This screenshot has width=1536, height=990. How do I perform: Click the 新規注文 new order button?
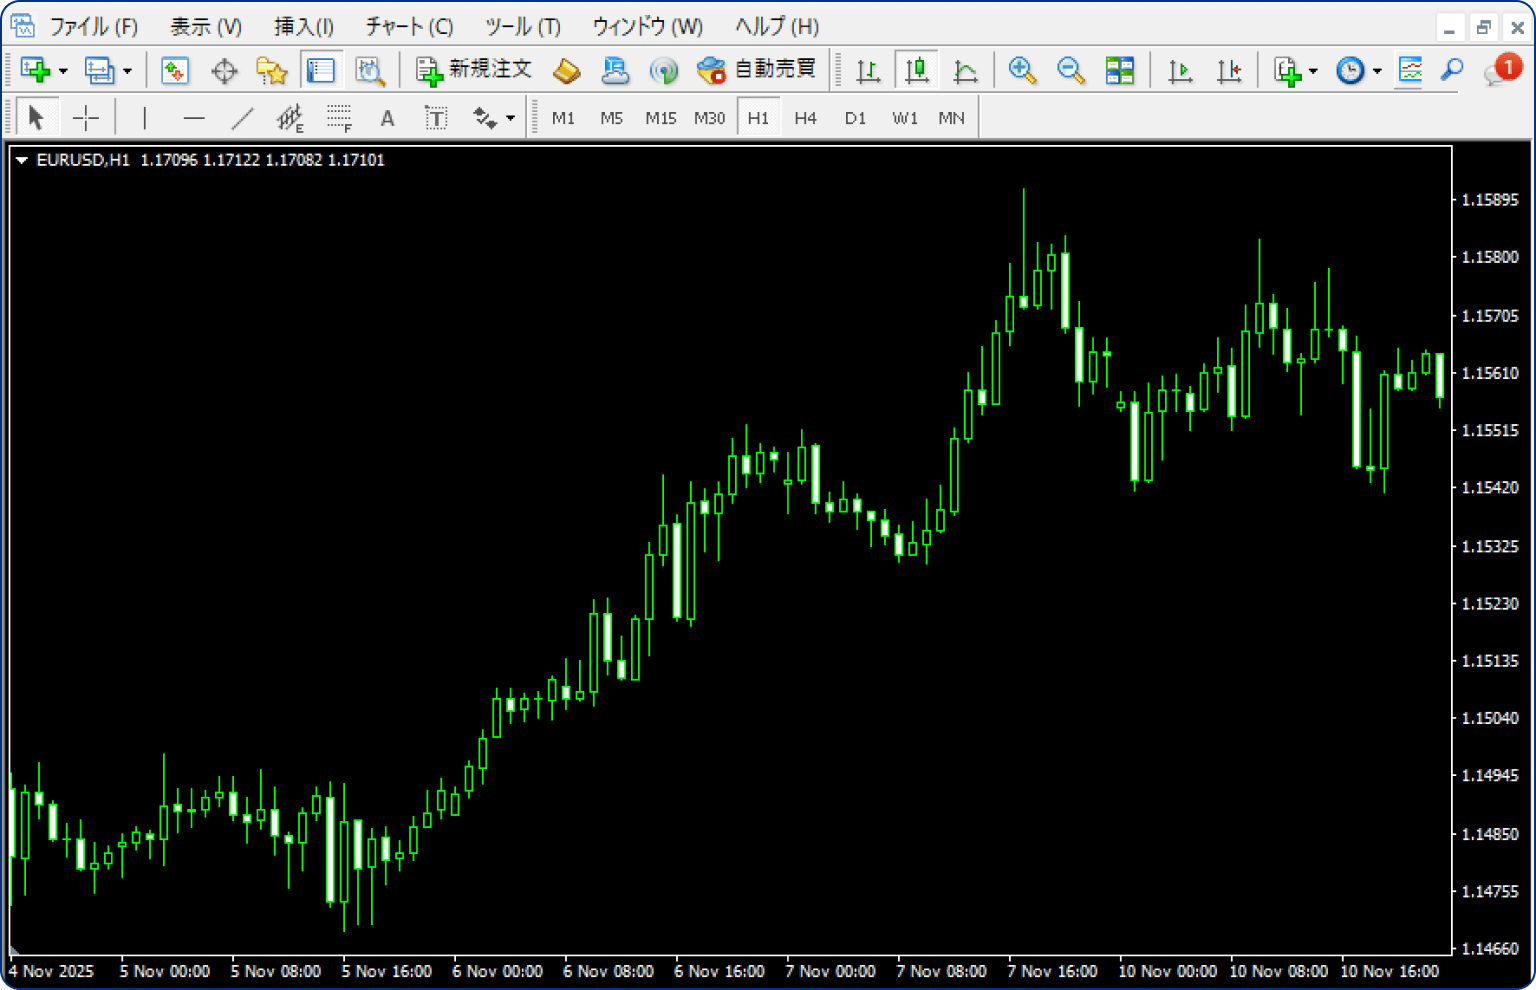[474, 70]
